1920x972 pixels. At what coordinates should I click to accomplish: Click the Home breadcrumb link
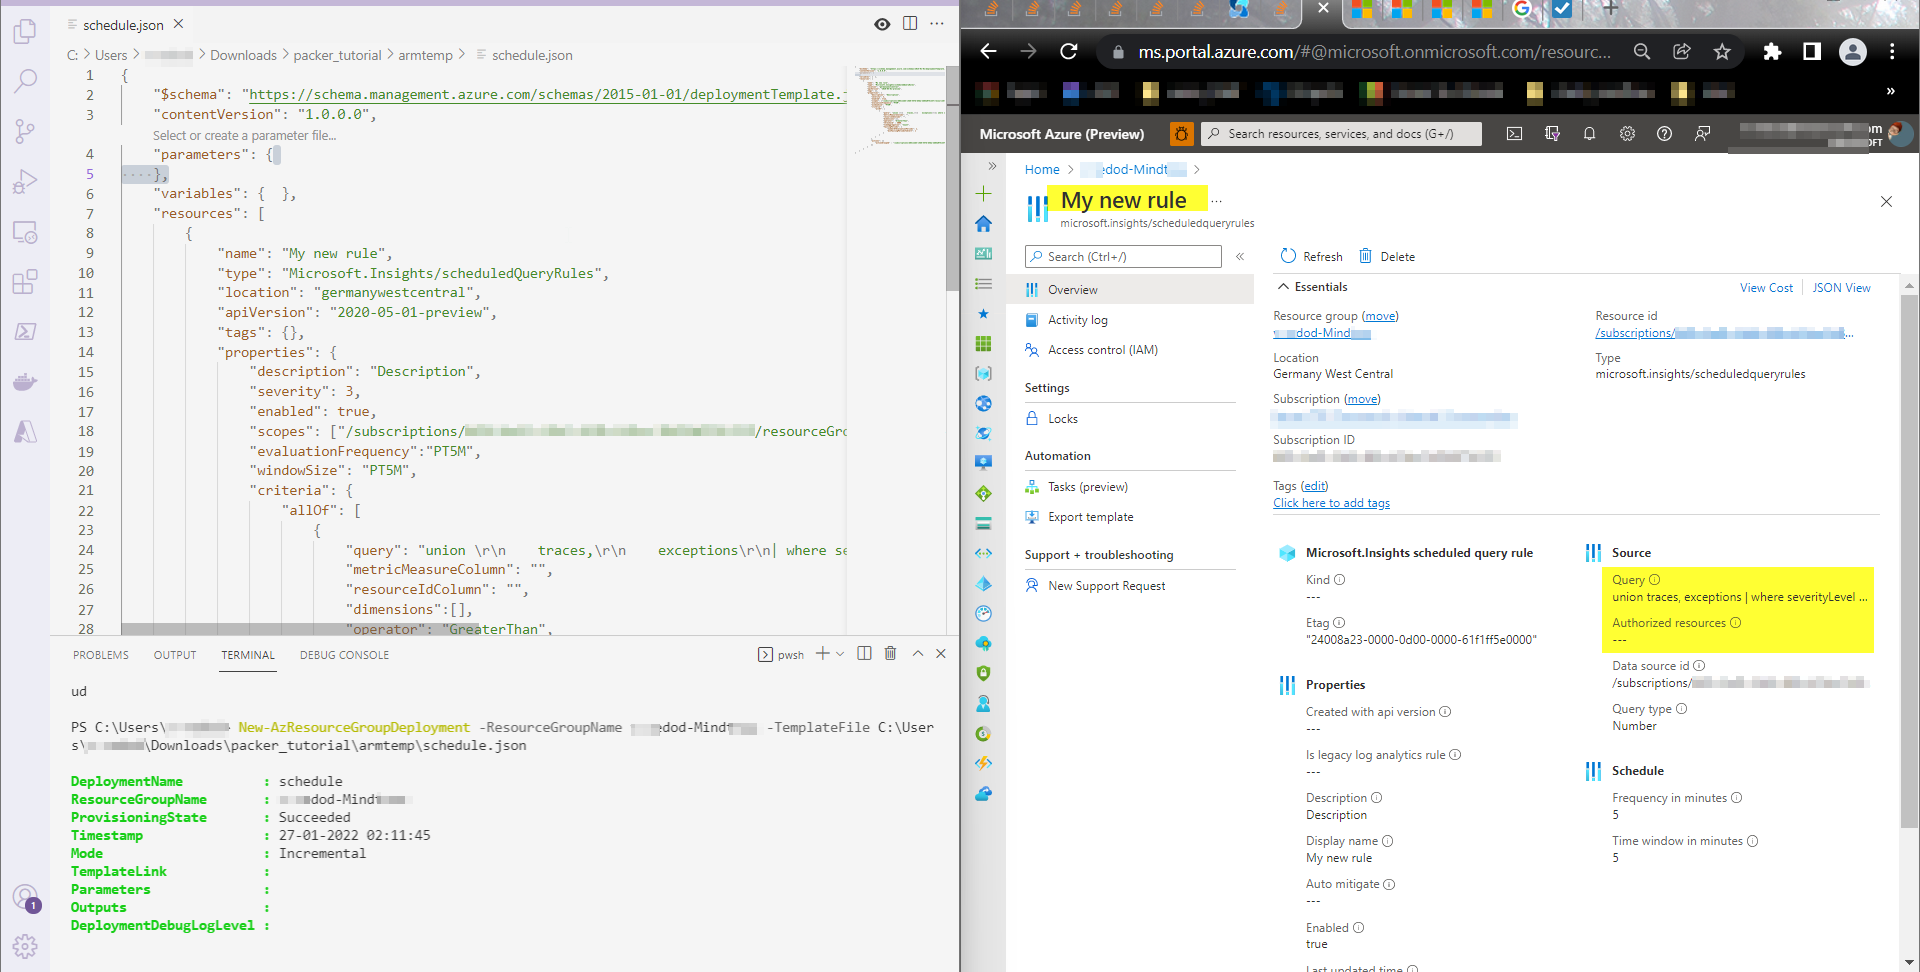1042,170
